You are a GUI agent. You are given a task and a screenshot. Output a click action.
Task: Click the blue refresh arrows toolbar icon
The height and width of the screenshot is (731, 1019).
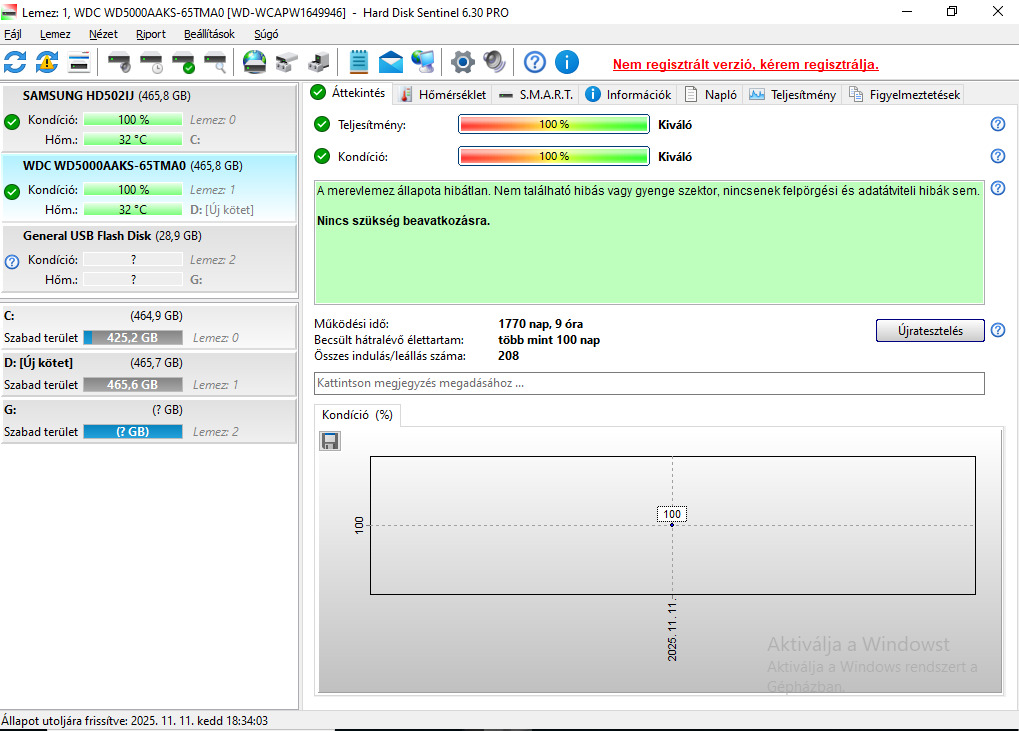point(16,62)
